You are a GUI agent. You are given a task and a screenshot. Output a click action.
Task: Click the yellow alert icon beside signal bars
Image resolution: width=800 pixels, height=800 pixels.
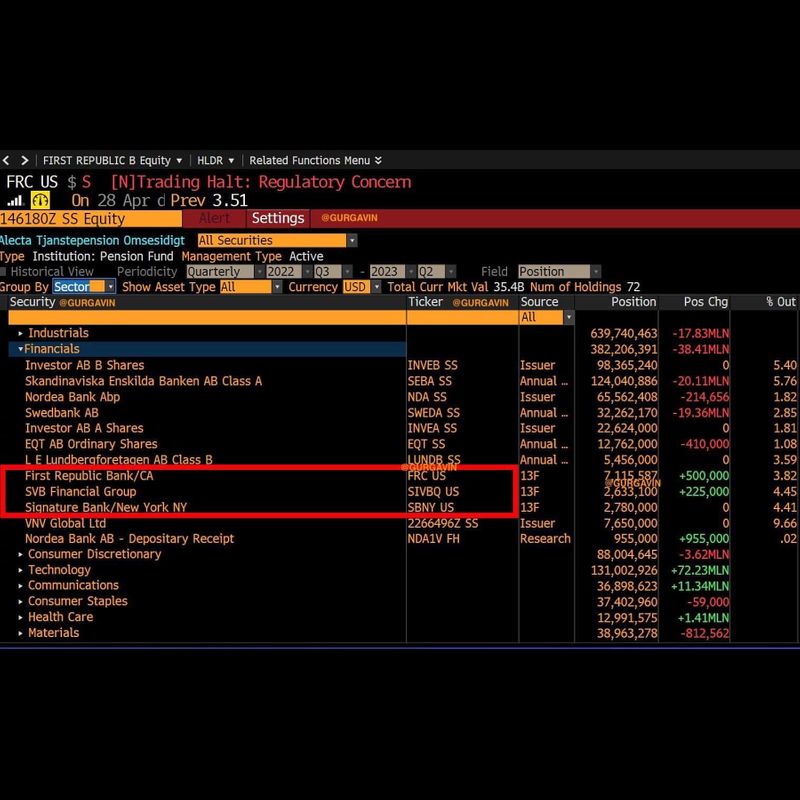[41, 200]
